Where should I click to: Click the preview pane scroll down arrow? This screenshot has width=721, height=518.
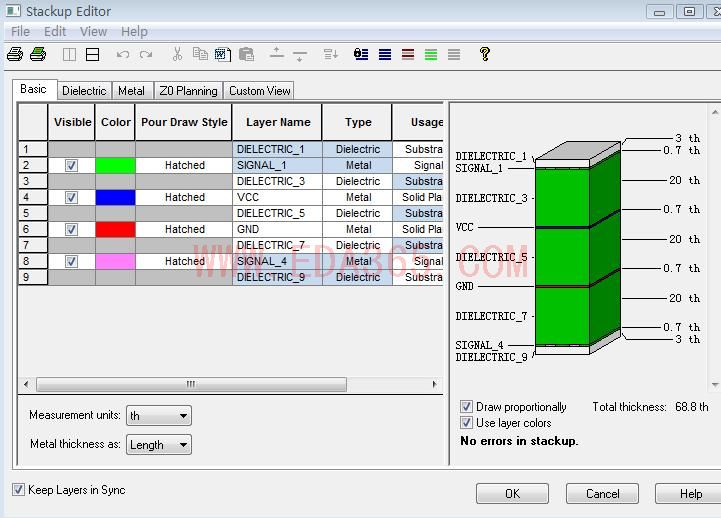point(715,385)
